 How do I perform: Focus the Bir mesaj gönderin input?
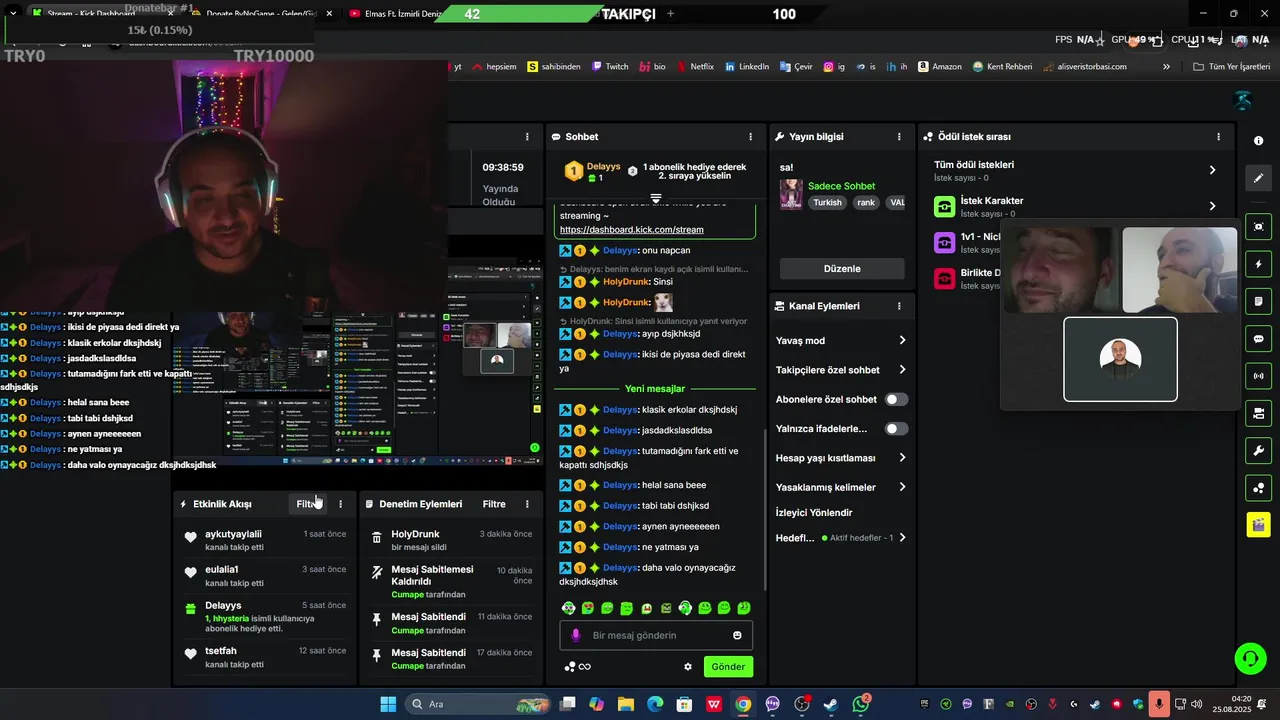pos(656,635)
